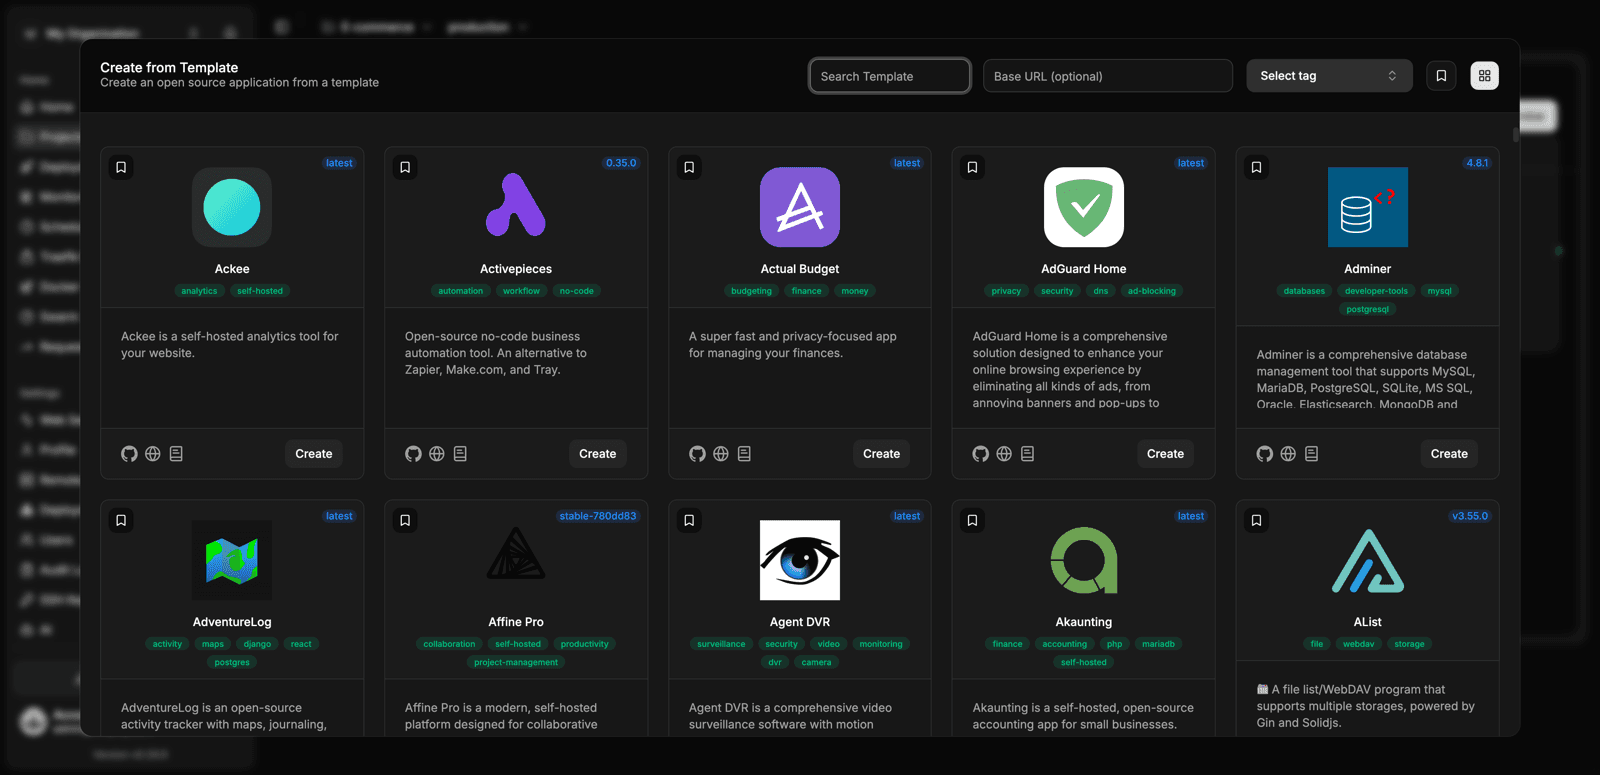Click the no-code tag on Activepieces
The image size is (1600, 775).
(x=577, y=291)
